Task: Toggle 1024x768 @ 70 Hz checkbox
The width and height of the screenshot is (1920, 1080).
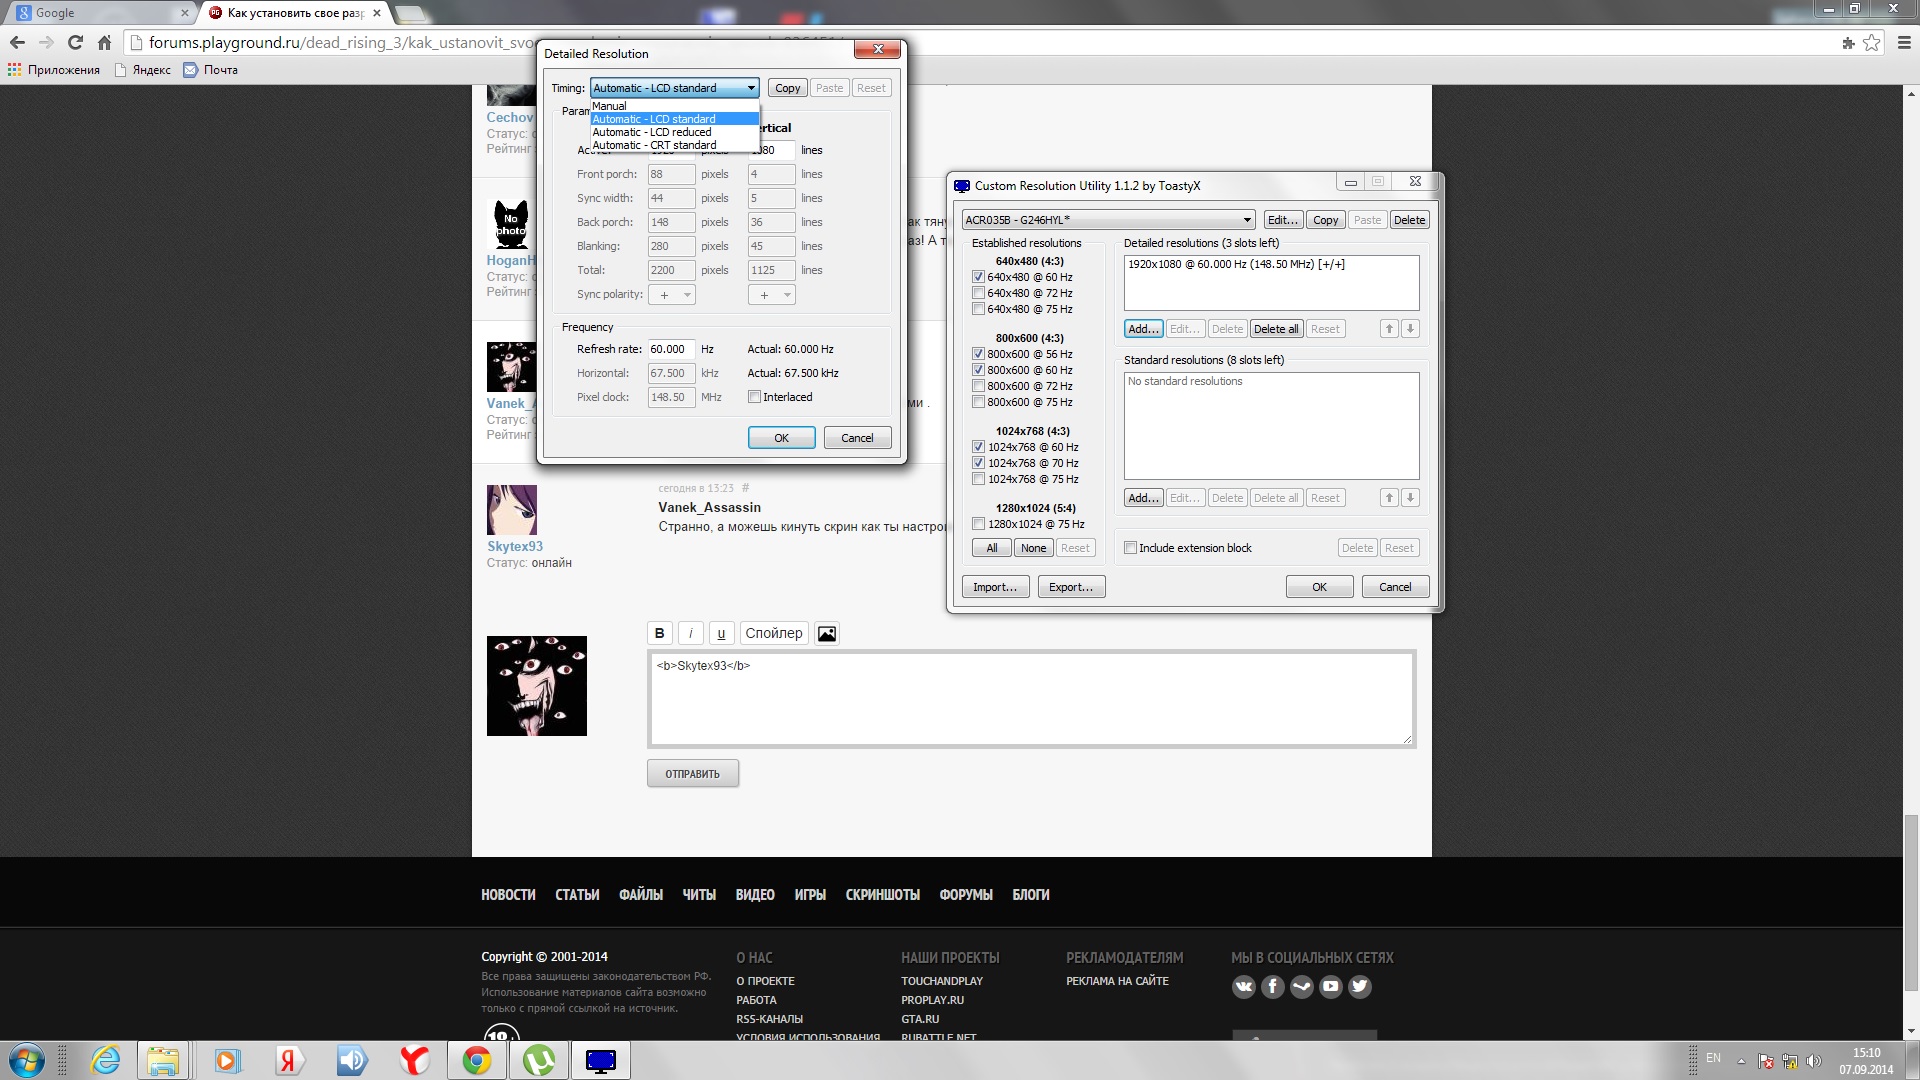Action: (978, 463)
